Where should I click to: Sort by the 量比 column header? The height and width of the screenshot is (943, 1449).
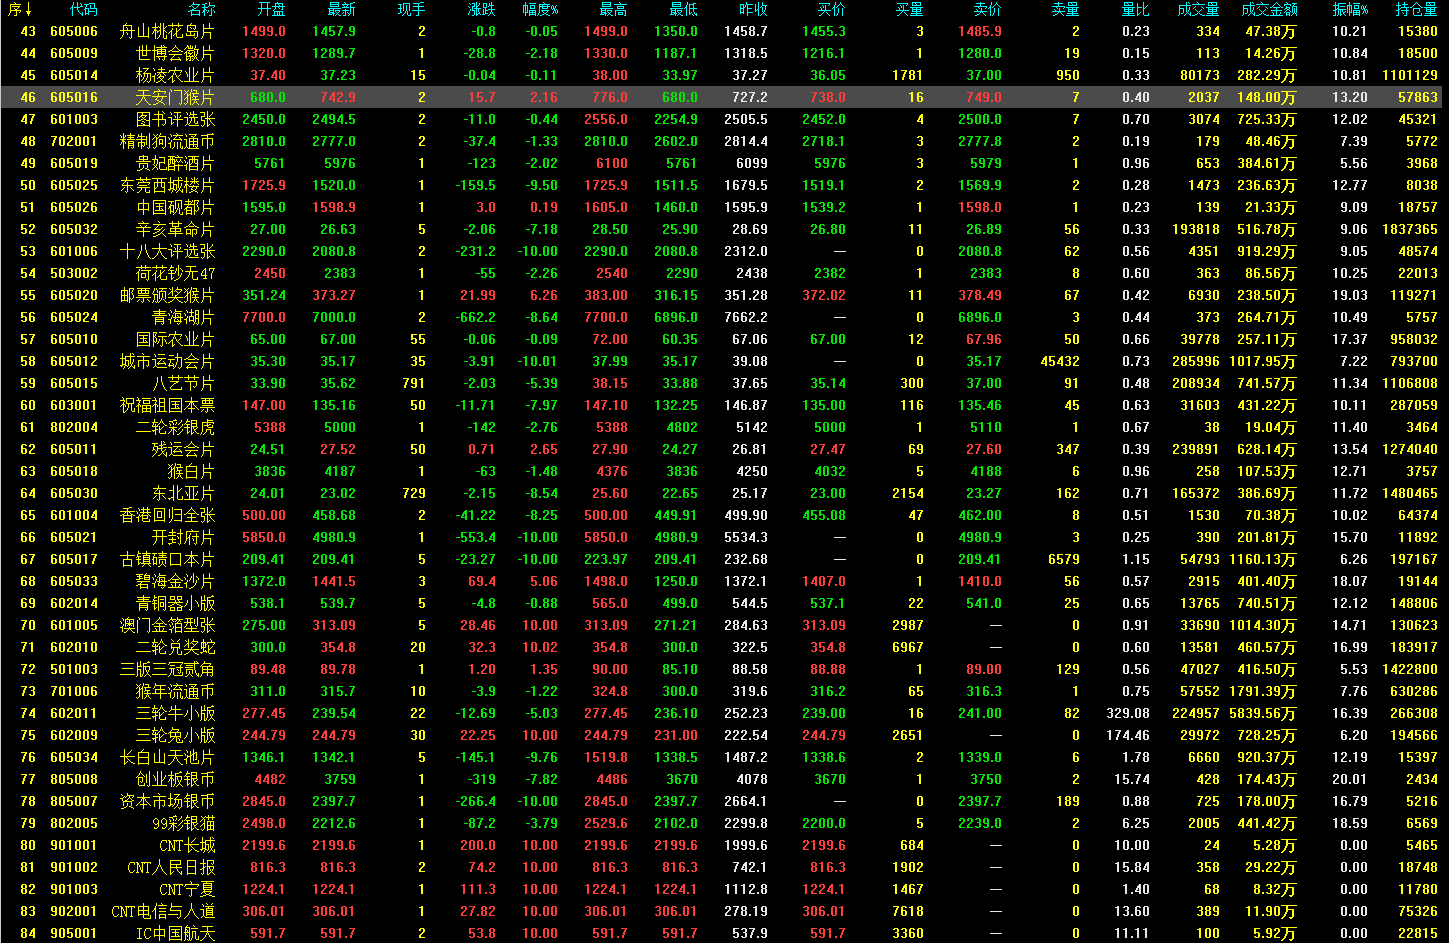[1135, 9]
